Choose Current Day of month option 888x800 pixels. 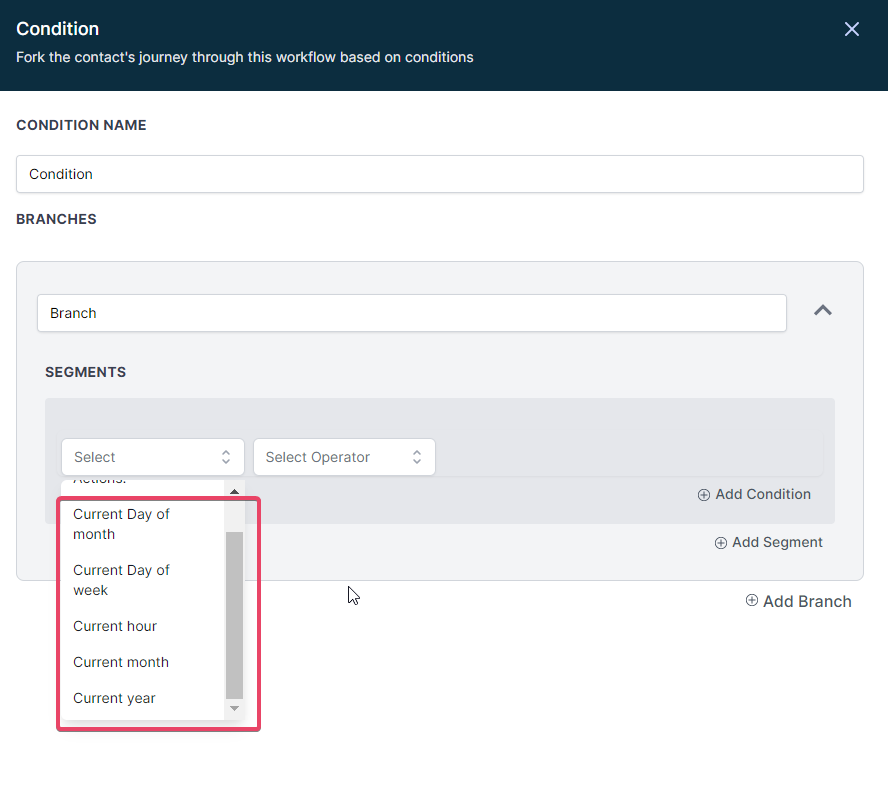[121, 524]
